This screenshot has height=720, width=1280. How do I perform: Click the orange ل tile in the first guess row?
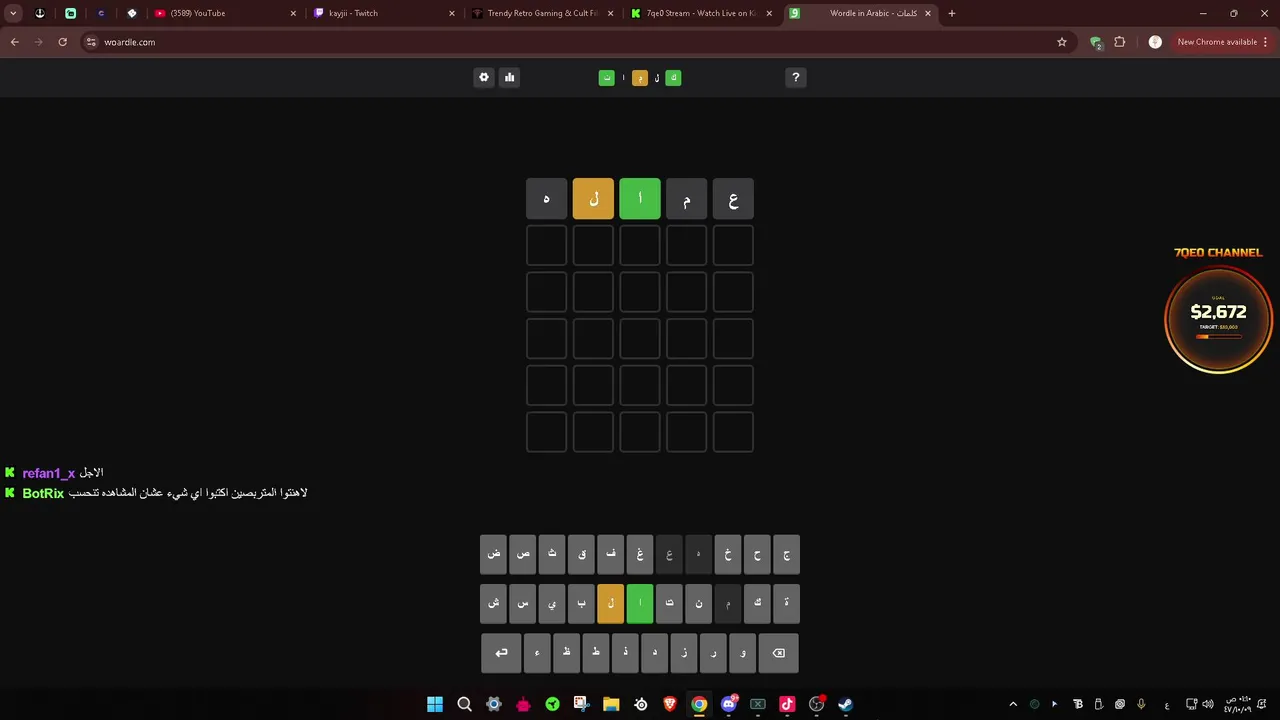[593, 199]
